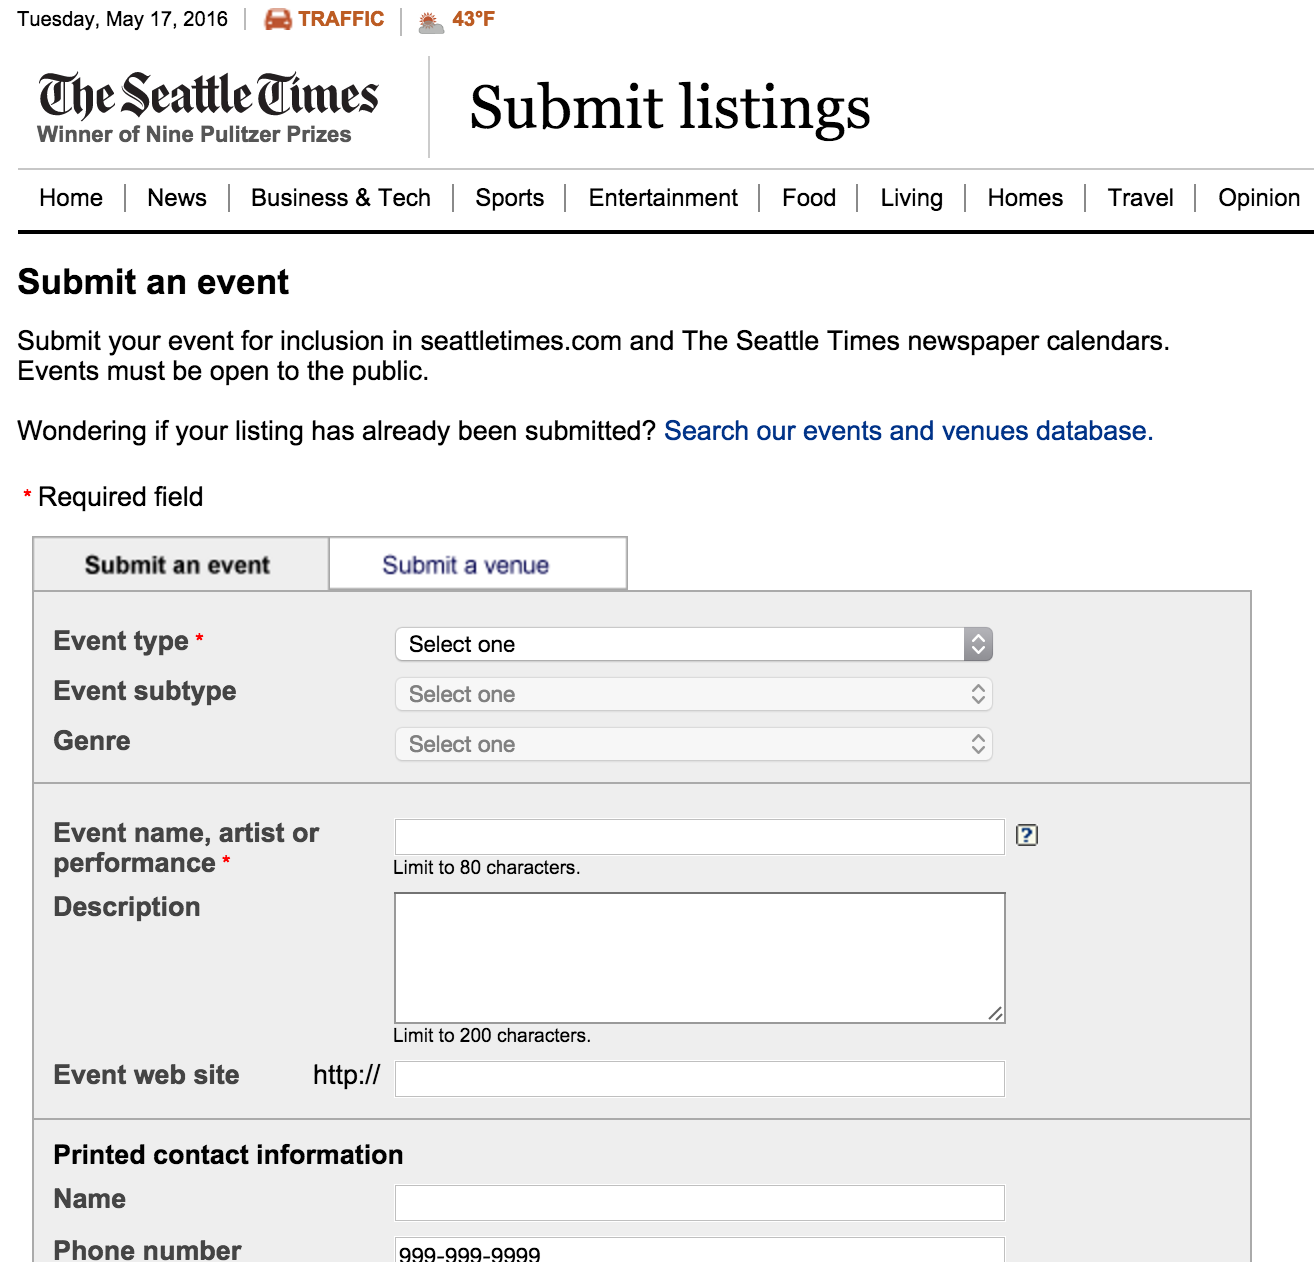Click the Phone number field showing 999-999-9999

tap(699, 1250)
